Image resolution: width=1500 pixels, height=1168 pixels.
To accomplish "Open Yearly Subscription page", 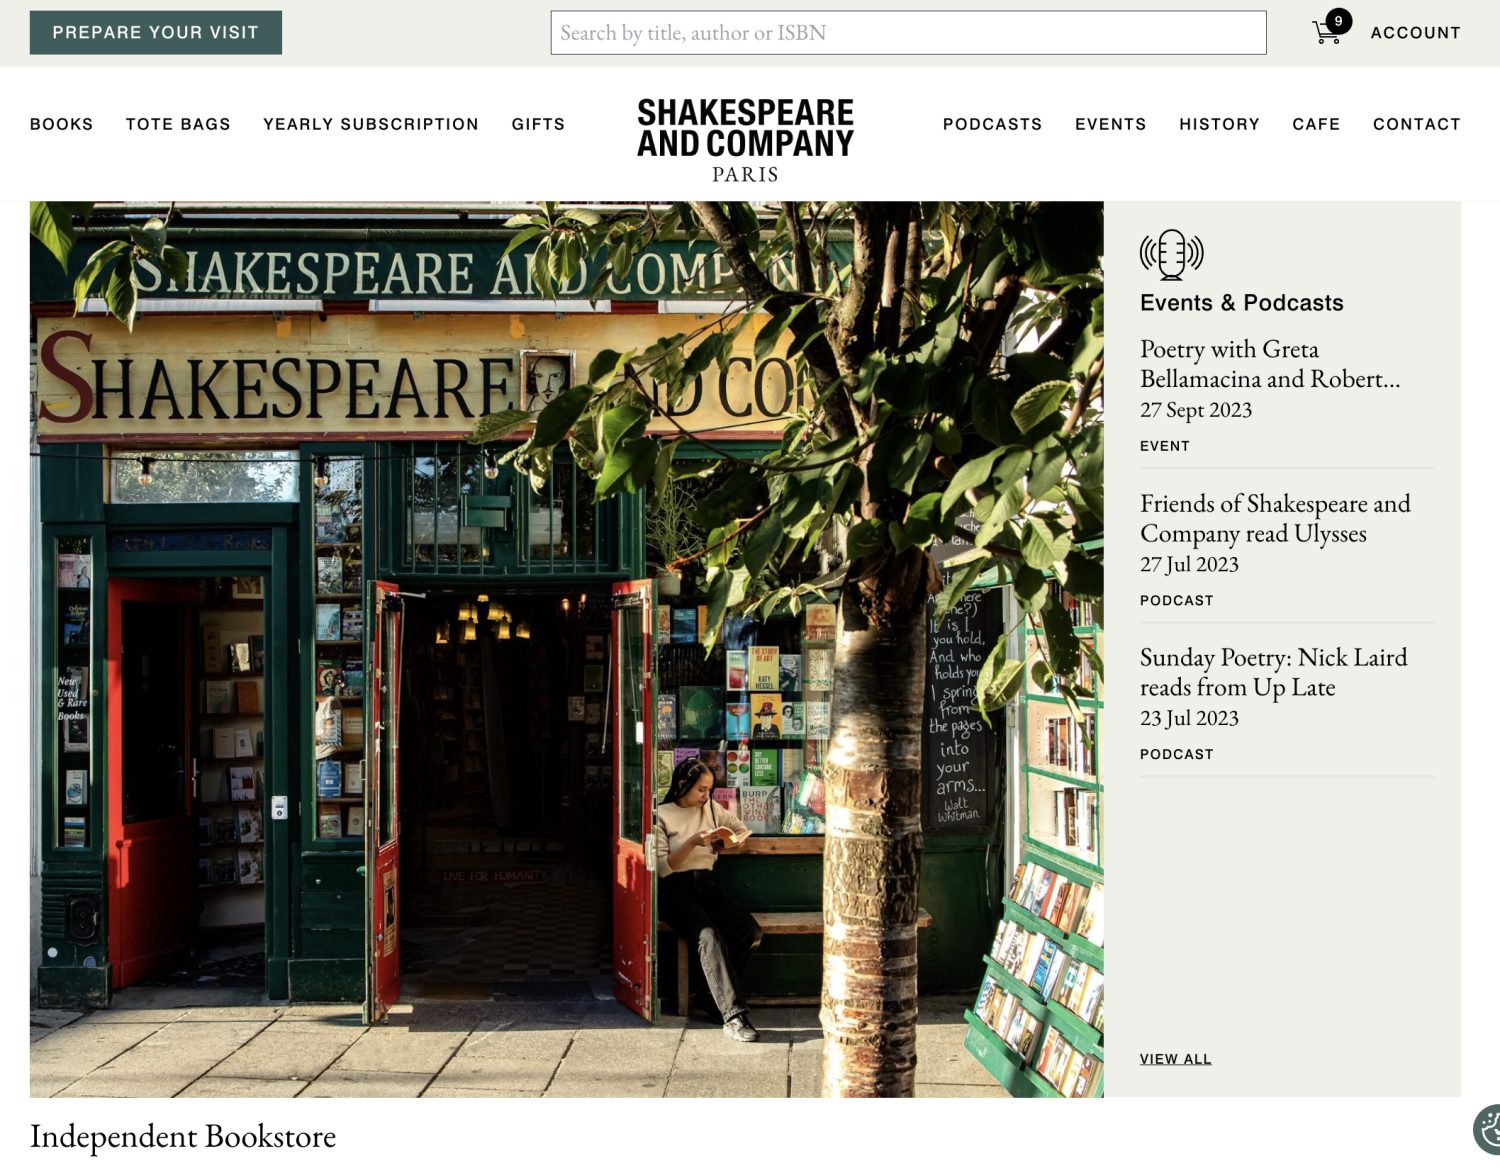I will pos(371,124).
